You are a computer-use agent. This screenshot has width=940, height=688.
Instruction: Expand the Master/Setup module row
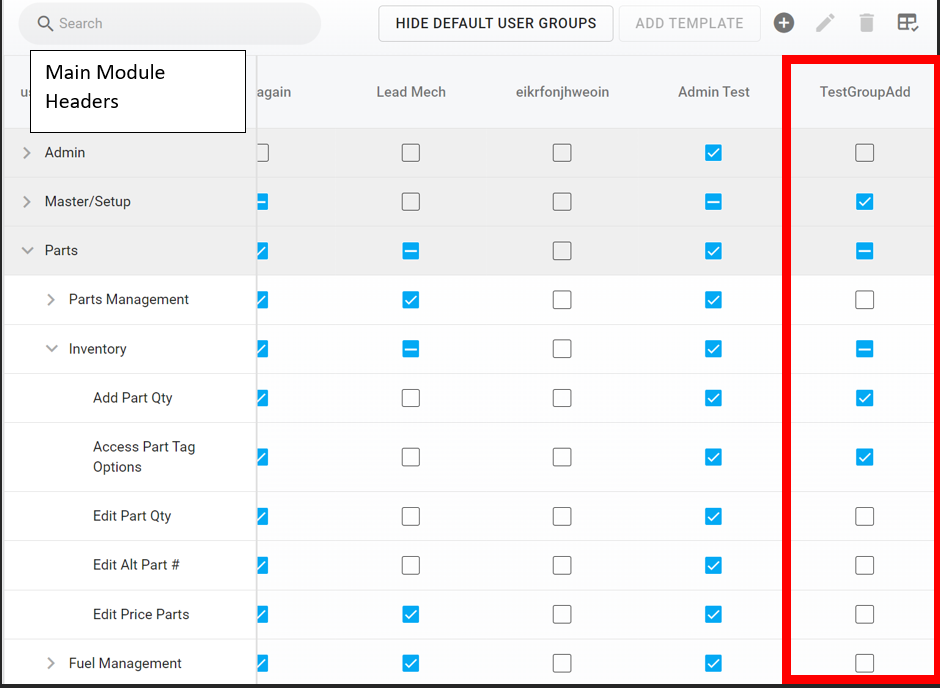tap(27, 202)
